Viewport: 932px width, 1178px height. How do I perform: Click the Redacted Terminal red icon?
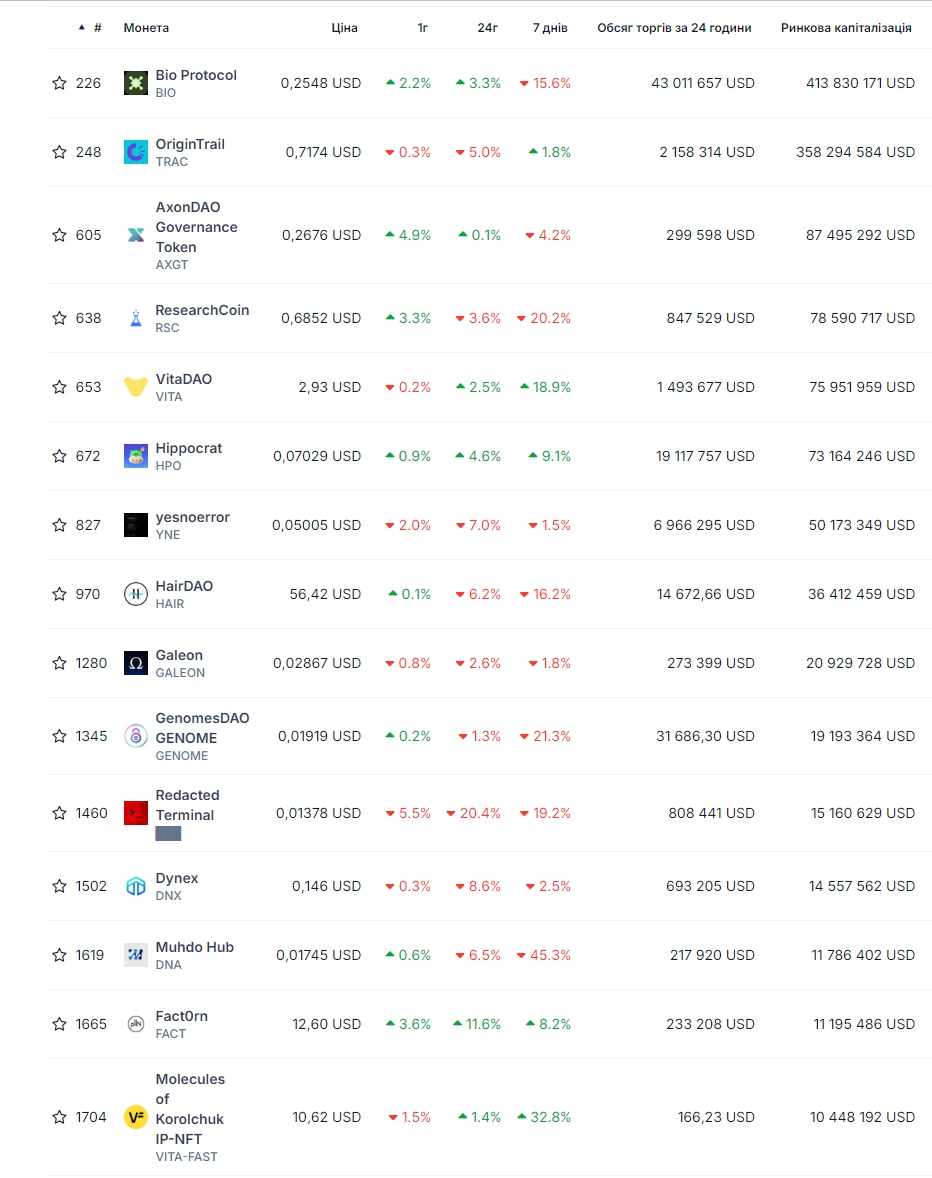135,813
